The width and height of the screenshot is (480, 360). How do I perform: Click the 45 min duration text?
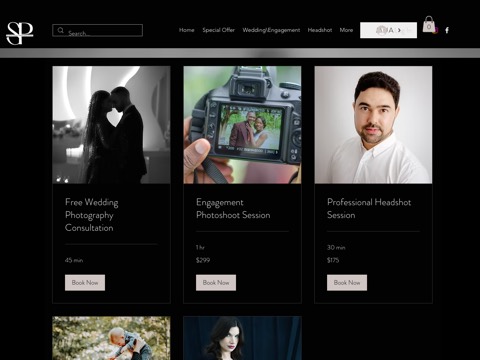click(x=74, y=260)
